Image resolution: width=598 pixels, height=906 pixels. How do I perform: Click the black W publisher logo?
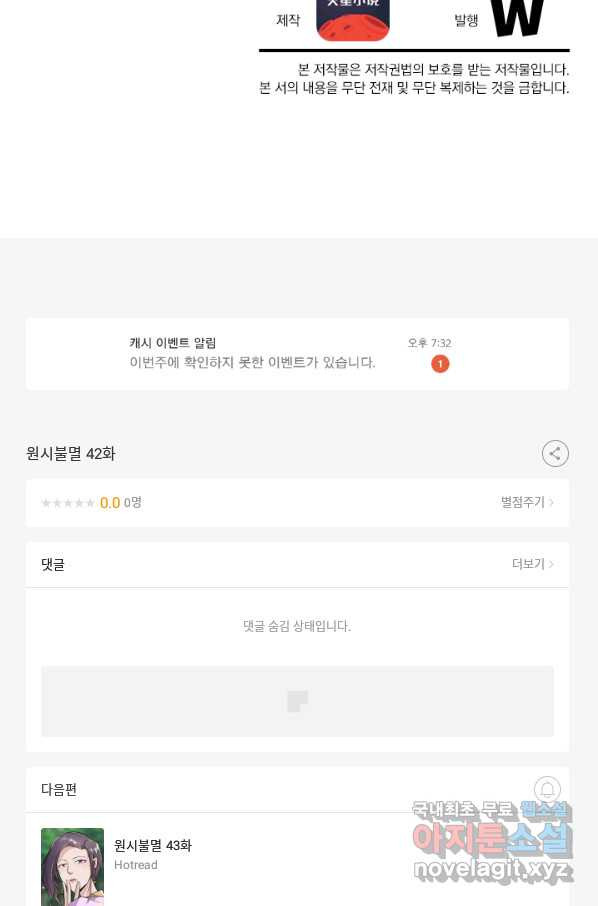click(517, 18)
